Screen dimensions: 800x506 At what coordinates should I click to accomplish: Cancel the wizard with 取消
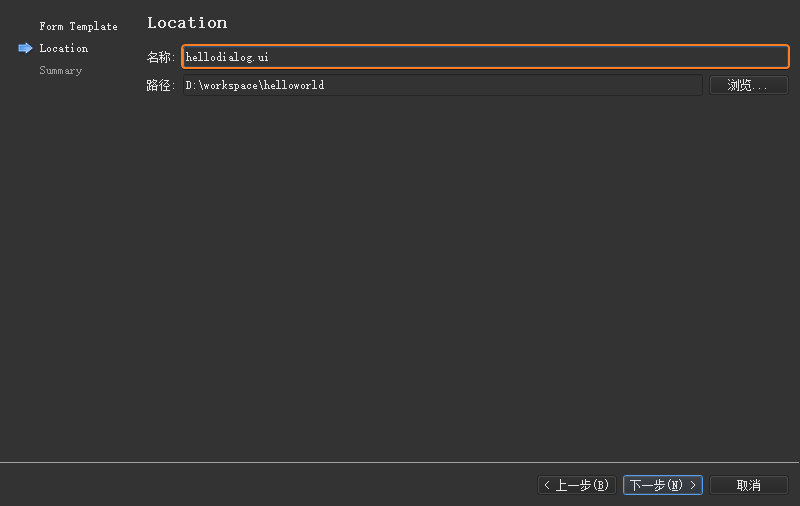[x=748, y=485]
